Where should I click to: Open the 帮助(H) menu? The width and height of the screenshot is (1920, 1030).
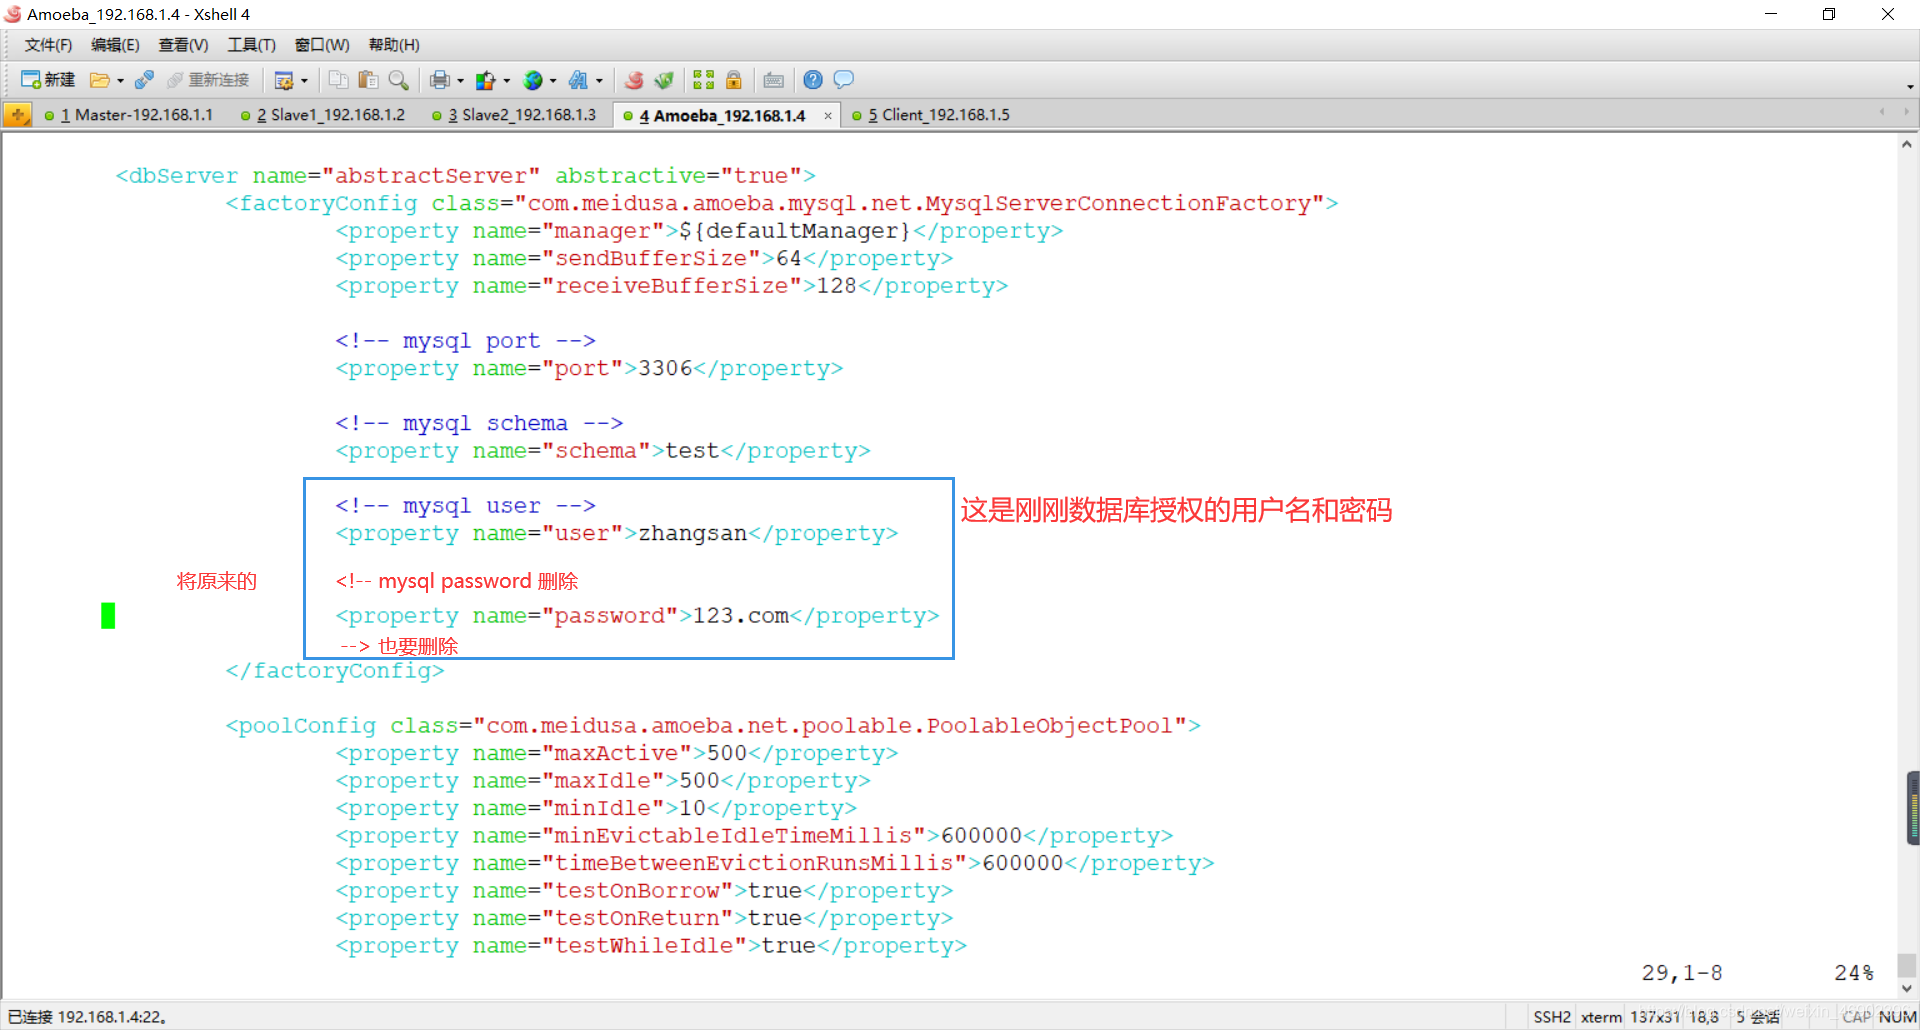point(394,45)
